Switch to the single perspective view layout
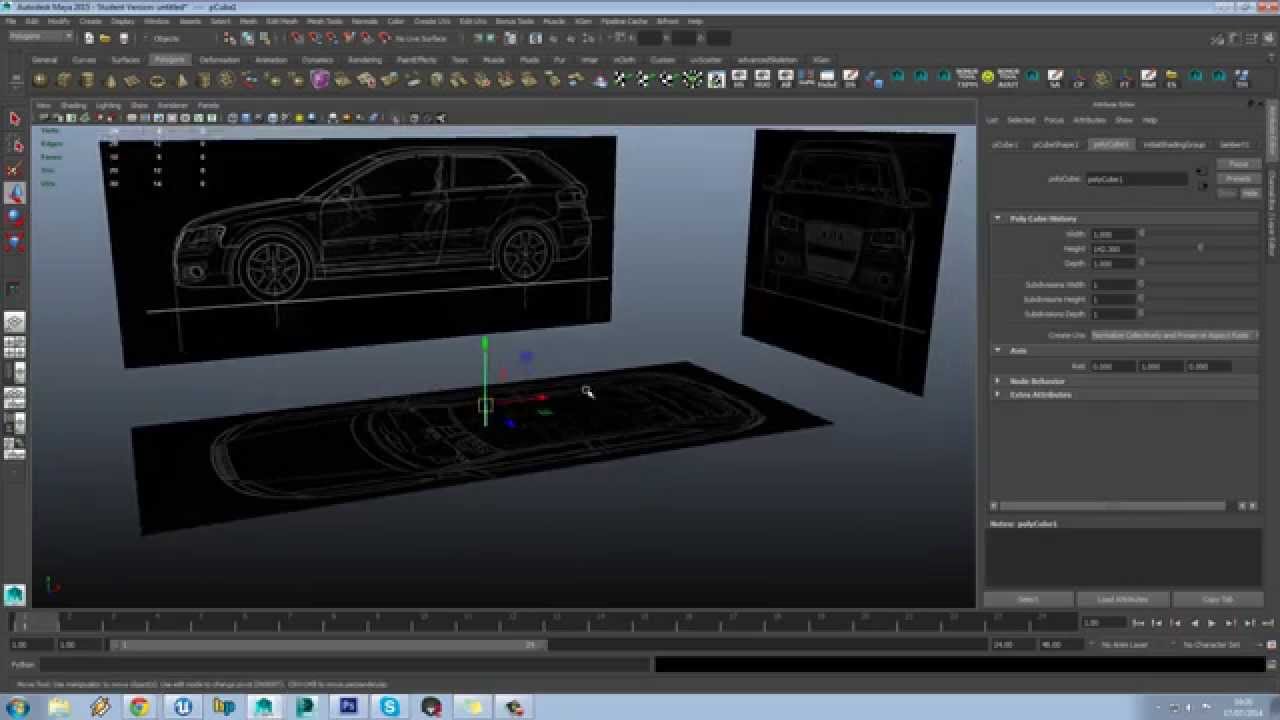This screenshot has height=720, width=1280. tap(14, 322)
